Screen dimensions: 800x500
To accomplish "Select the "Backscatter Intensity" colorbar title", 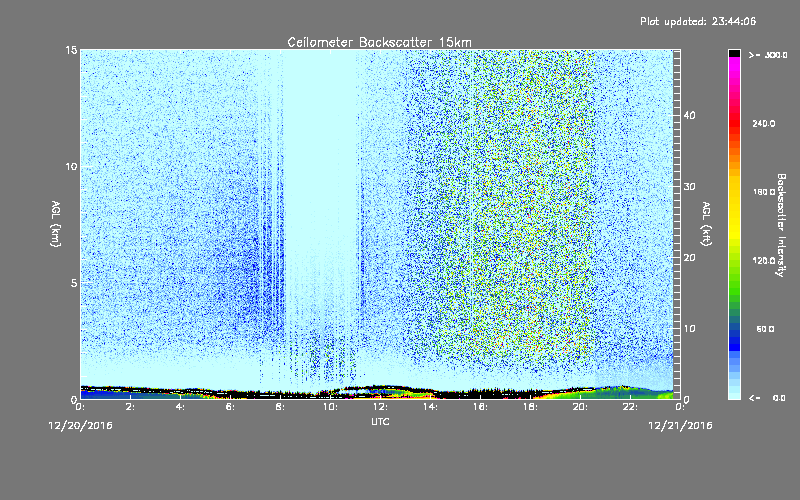I will pyautogui.click(x=781, y=225).
